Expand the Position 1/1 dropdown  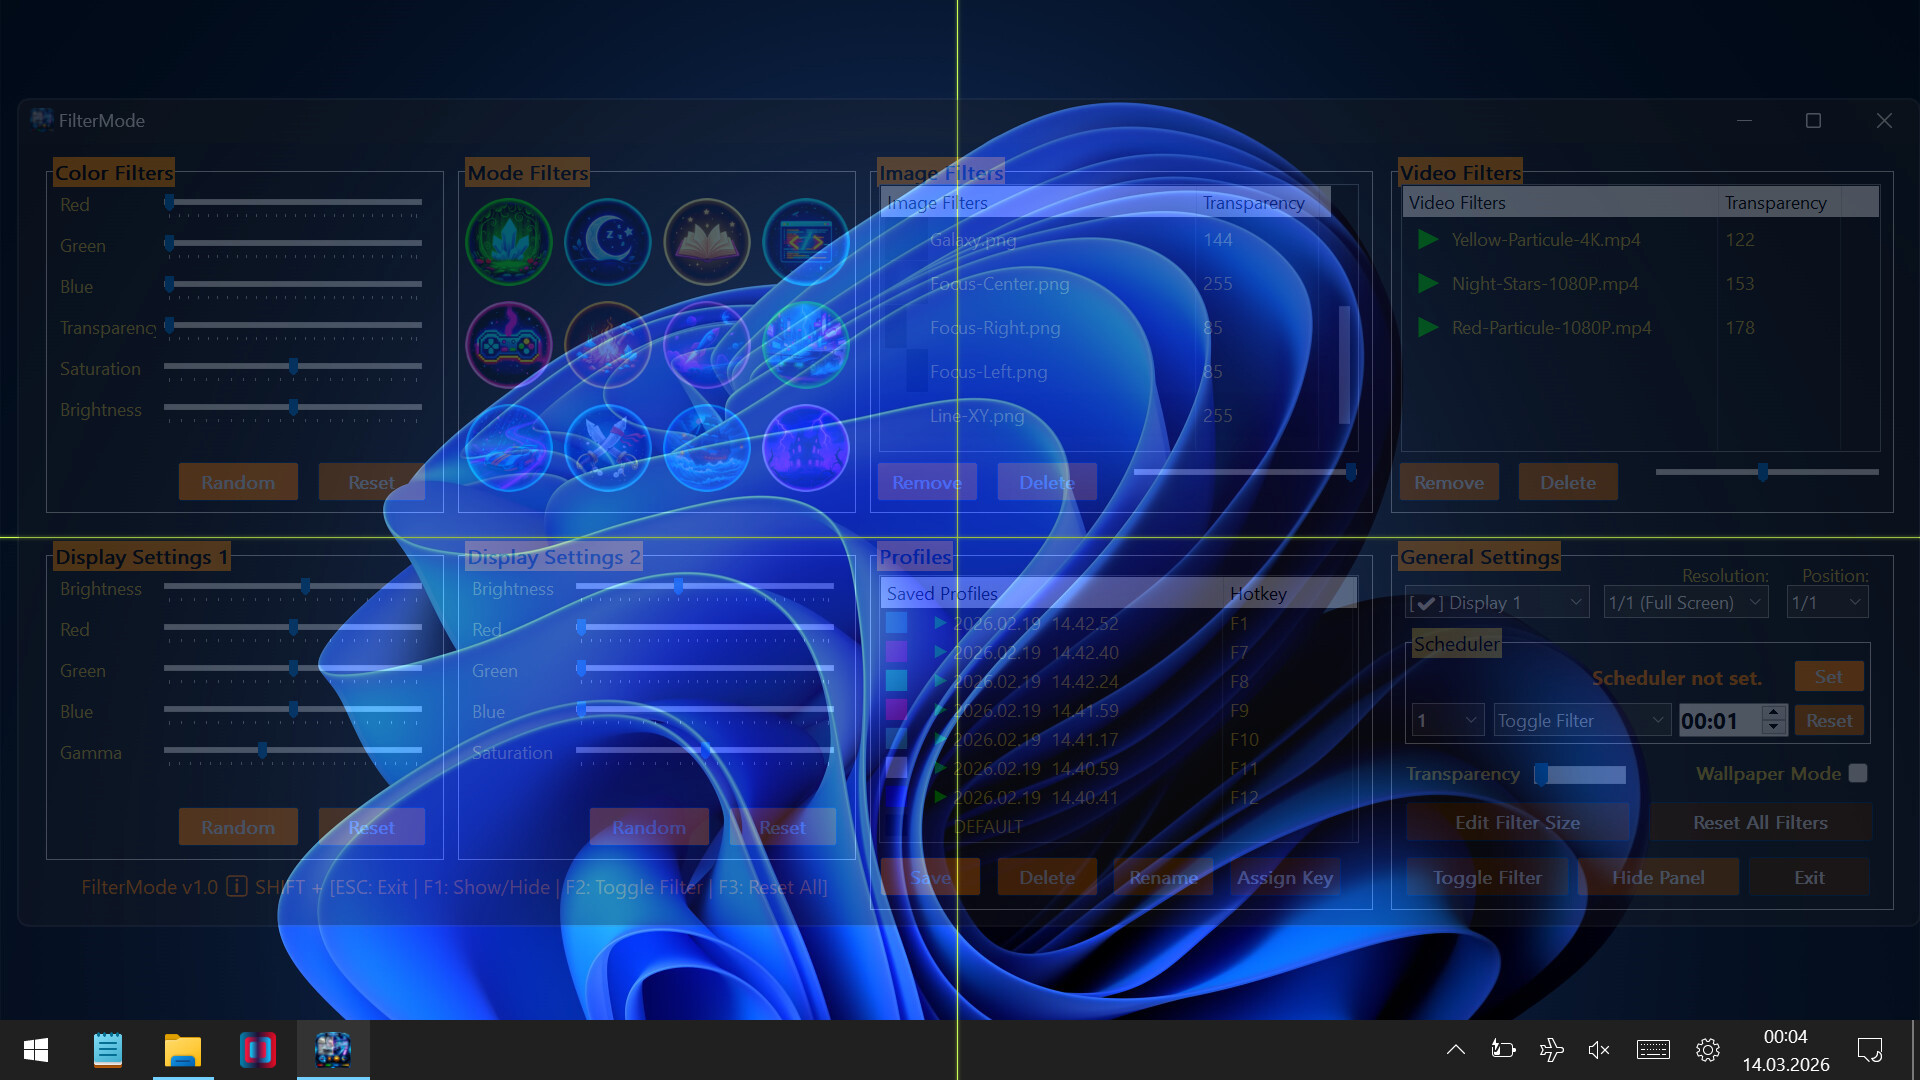pos(1827,603)
